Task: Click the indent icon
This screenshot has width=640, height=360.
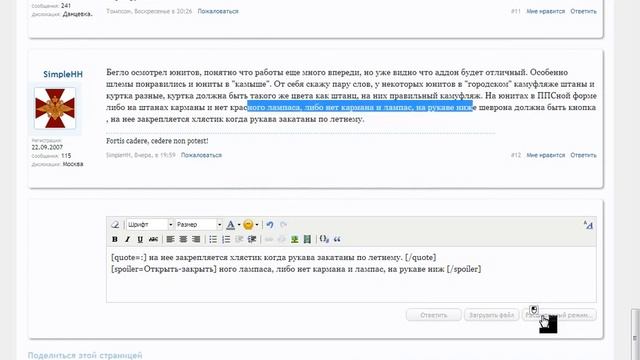Action: coord(252,239)
